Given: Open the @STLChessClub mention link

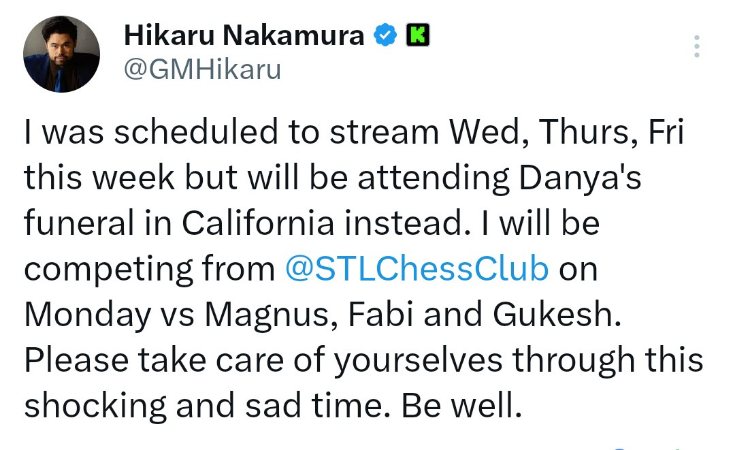Looking at the screenshot, I should click(416, 269).
